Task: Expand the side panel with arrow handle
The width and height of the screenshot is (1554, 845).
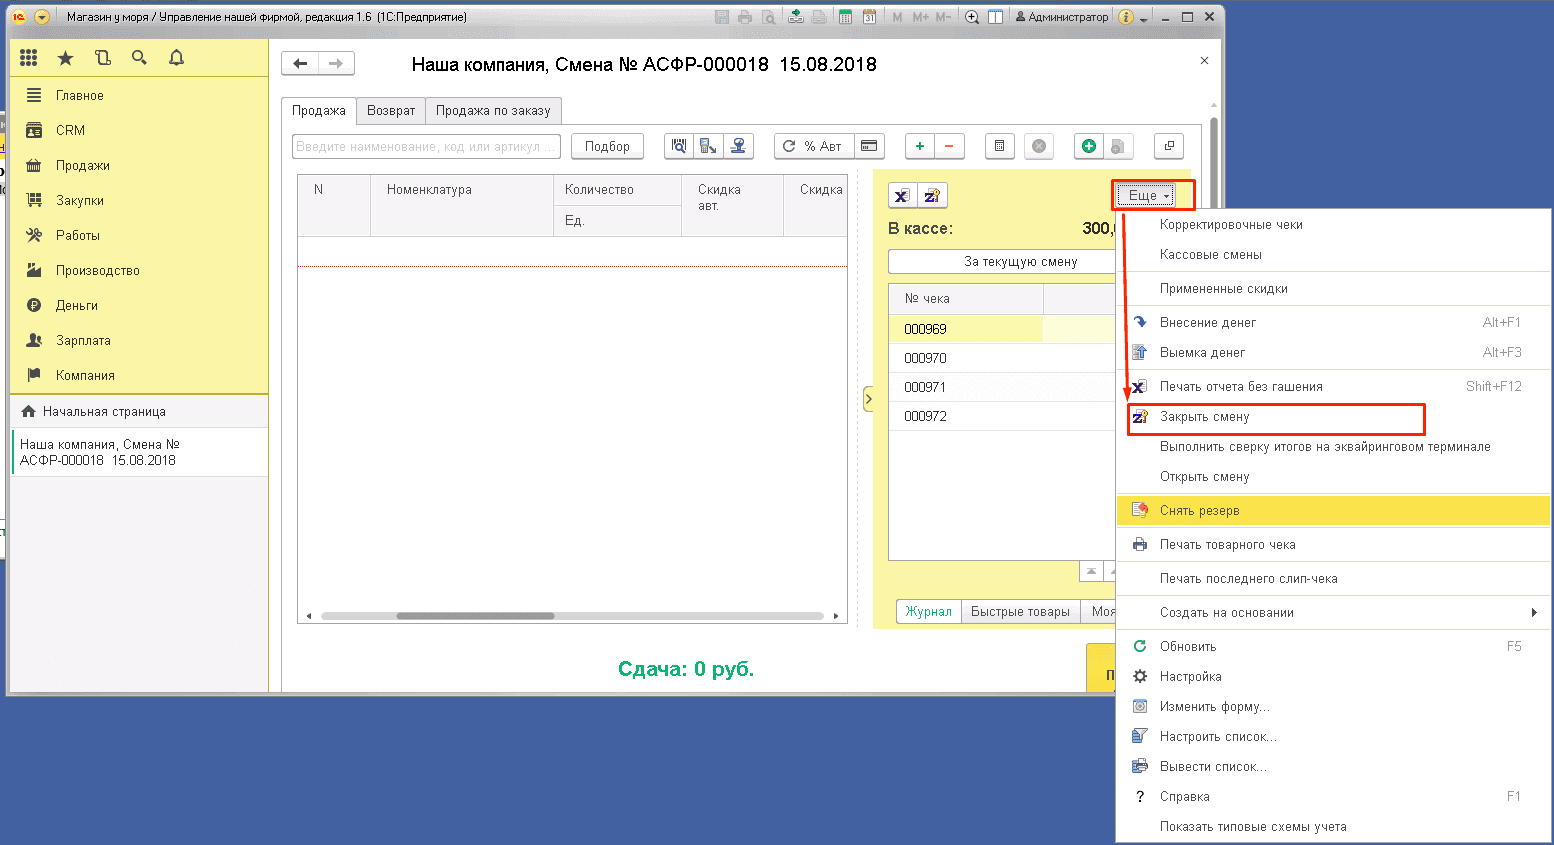Action: pos(867,399)
